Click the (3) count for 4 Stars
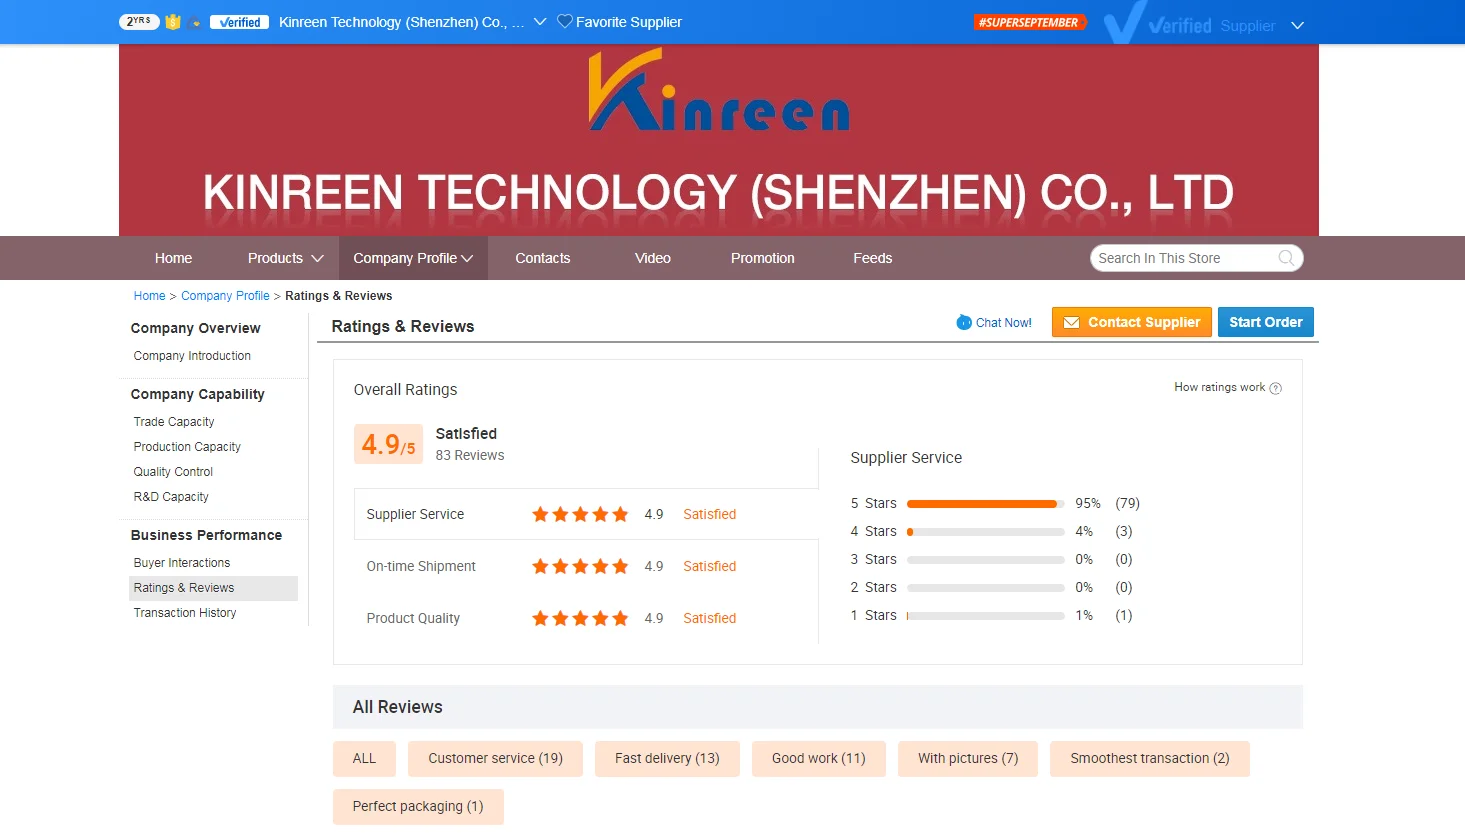This screenshot has width=1465, height=835. pos(1124,531)
